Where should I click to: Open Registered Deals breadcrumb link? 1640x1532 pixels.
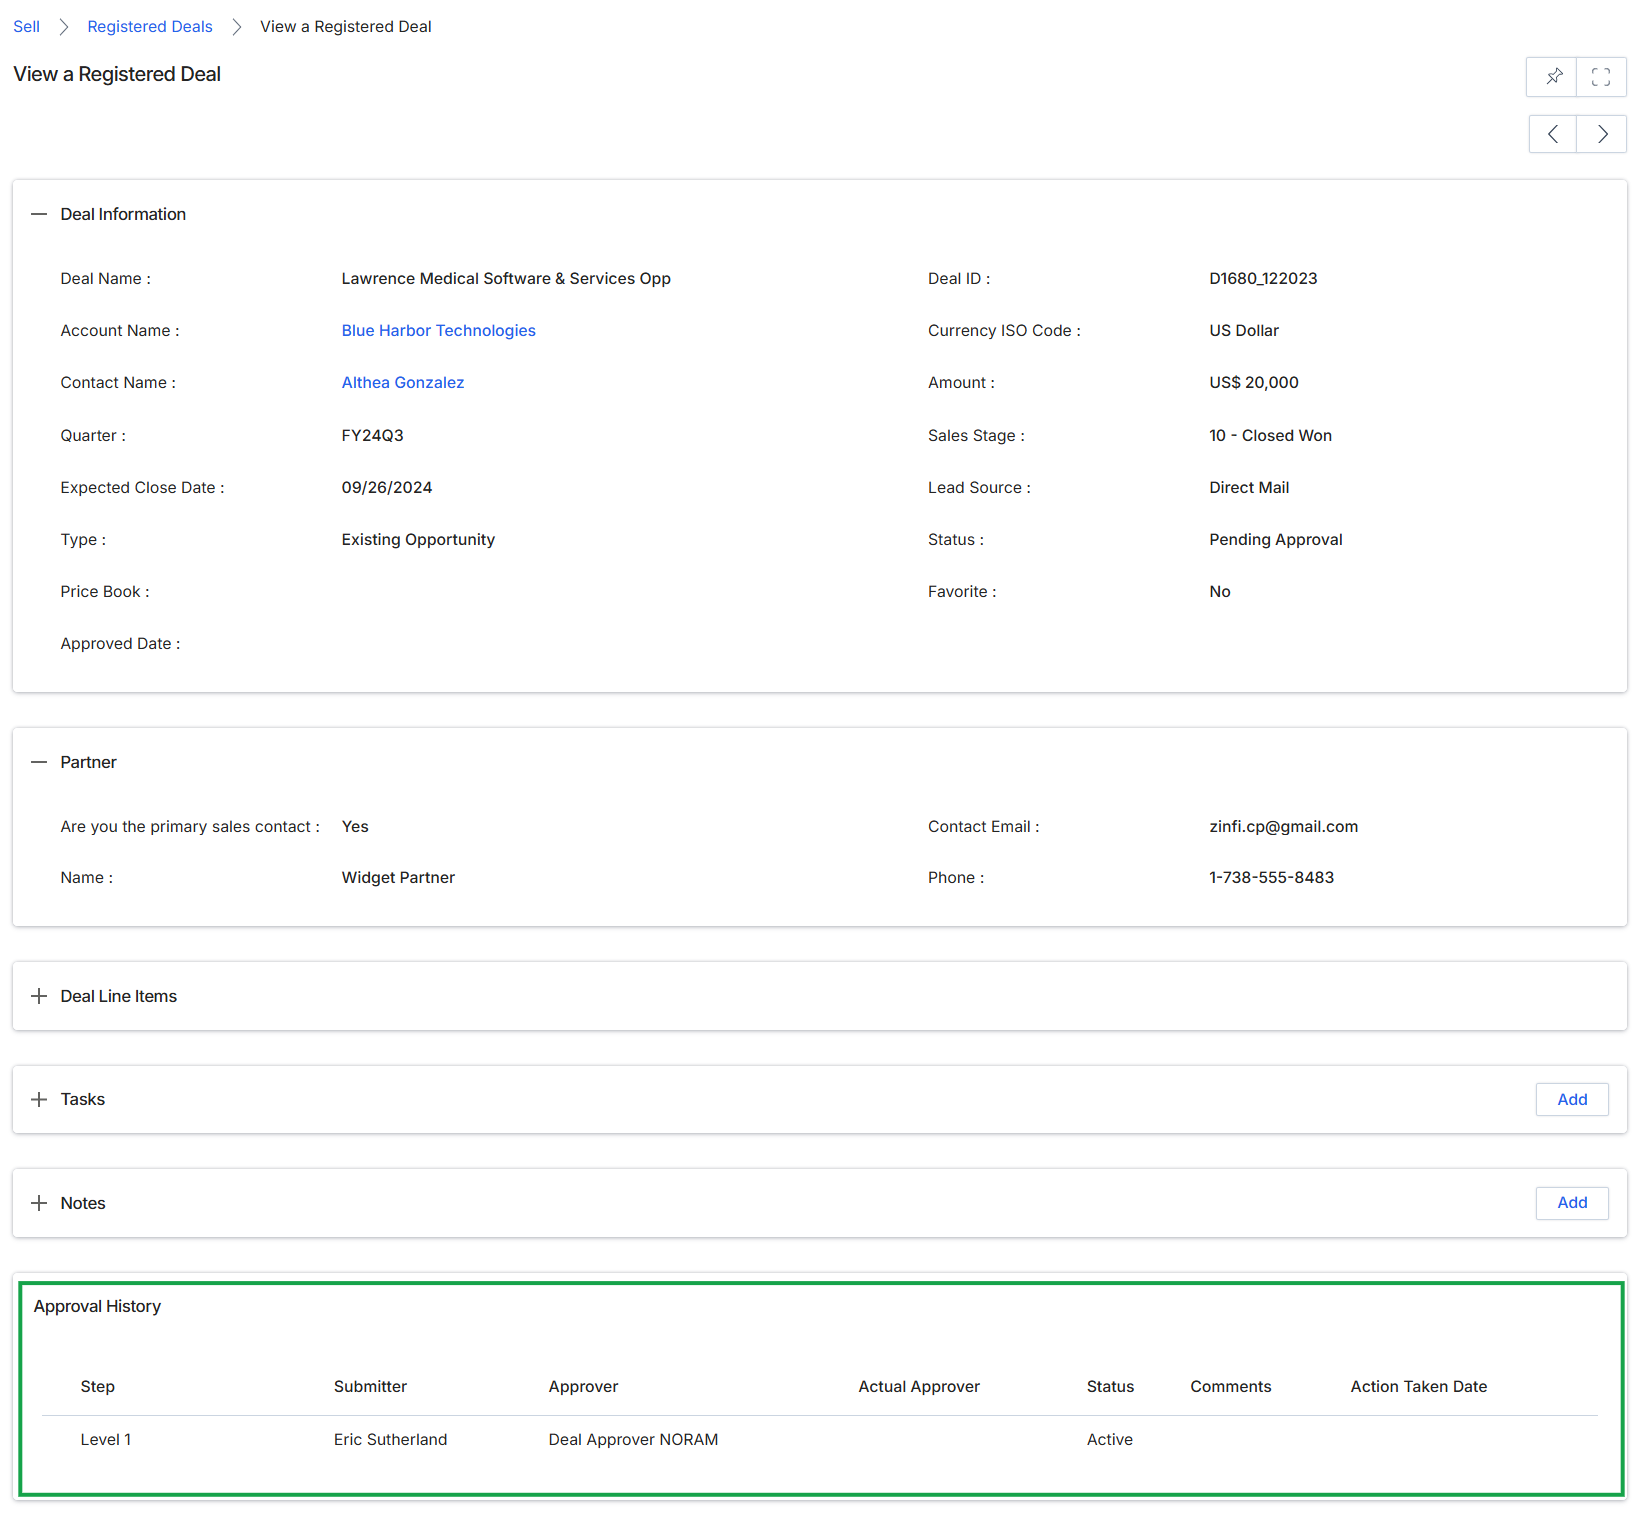(x=150, y=27)
